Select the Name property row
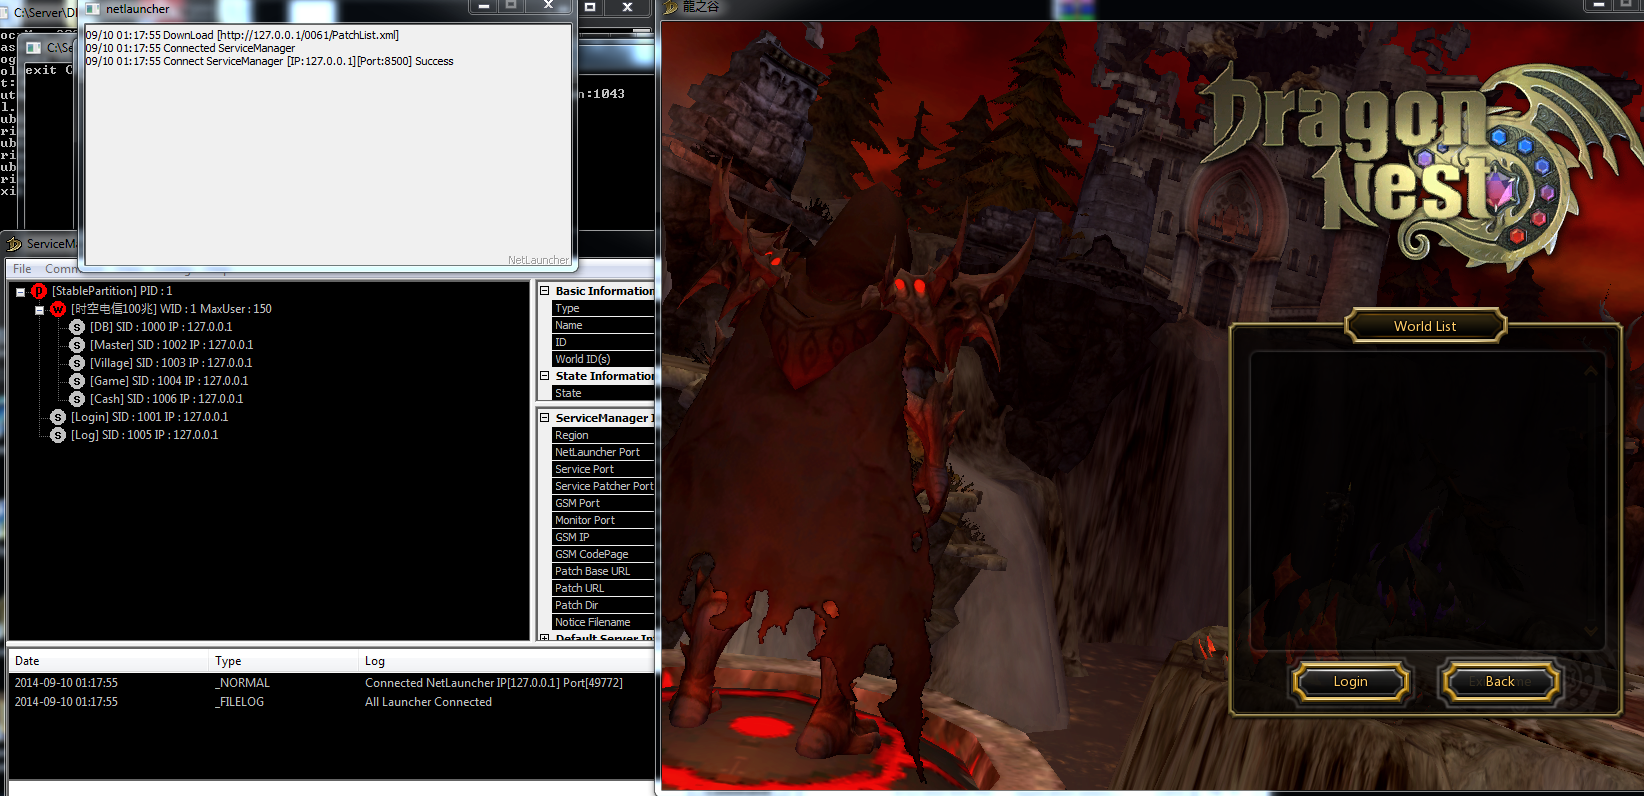1644x796 pixels. [603, 325]
